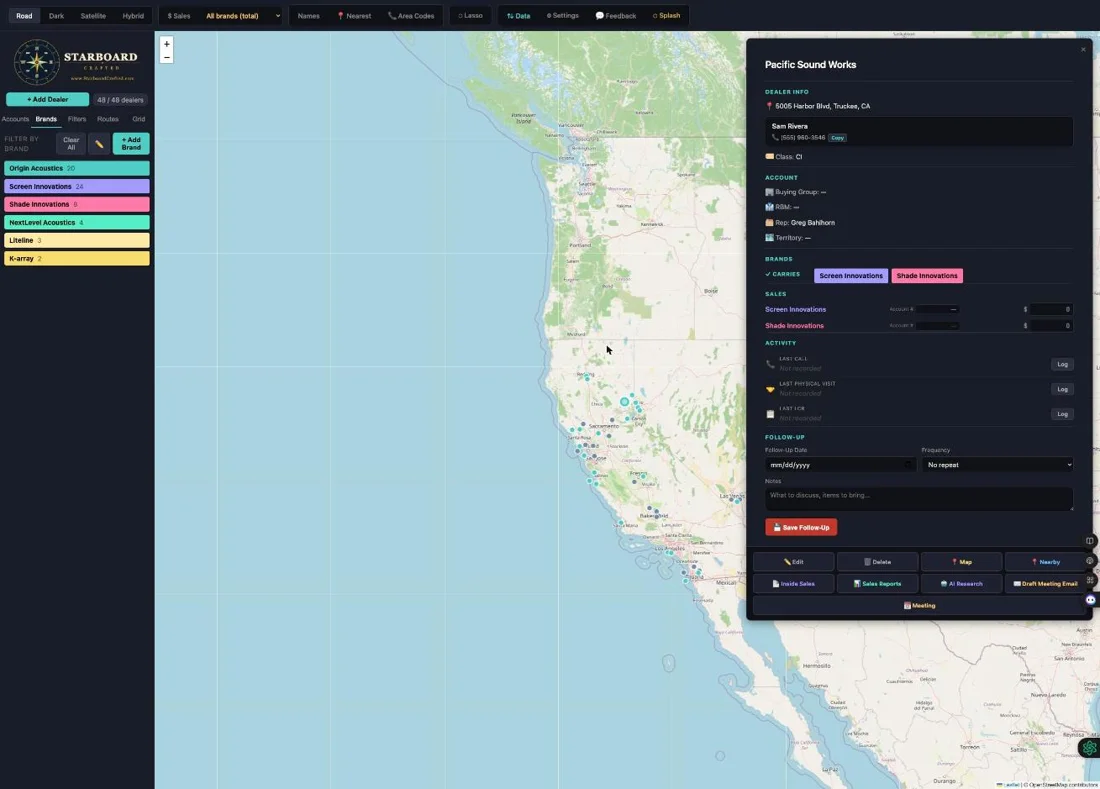Screen dimensions: 1100x789
Task: Filter by NextLevel Acoustics brand
Action: [x=77, y=222]
